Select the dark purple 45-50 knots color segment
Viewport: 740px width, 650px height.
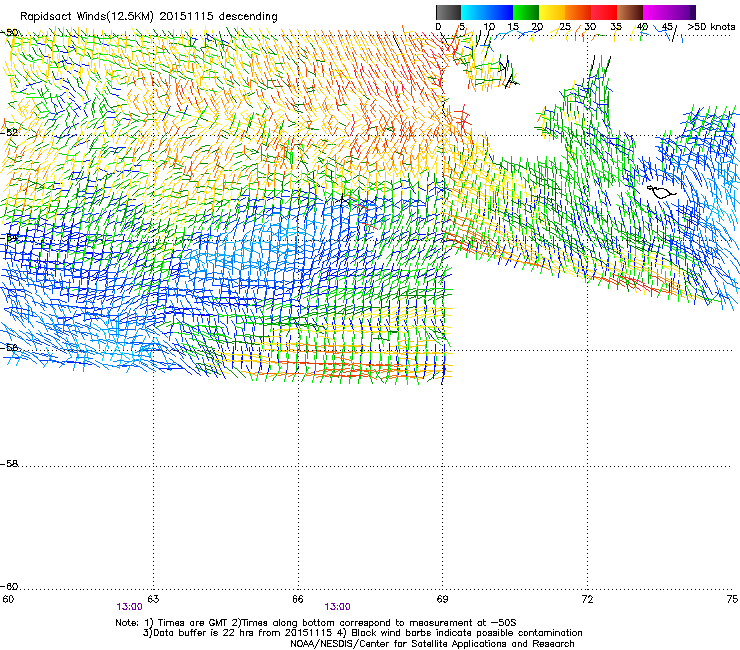(x=682, y=12)
